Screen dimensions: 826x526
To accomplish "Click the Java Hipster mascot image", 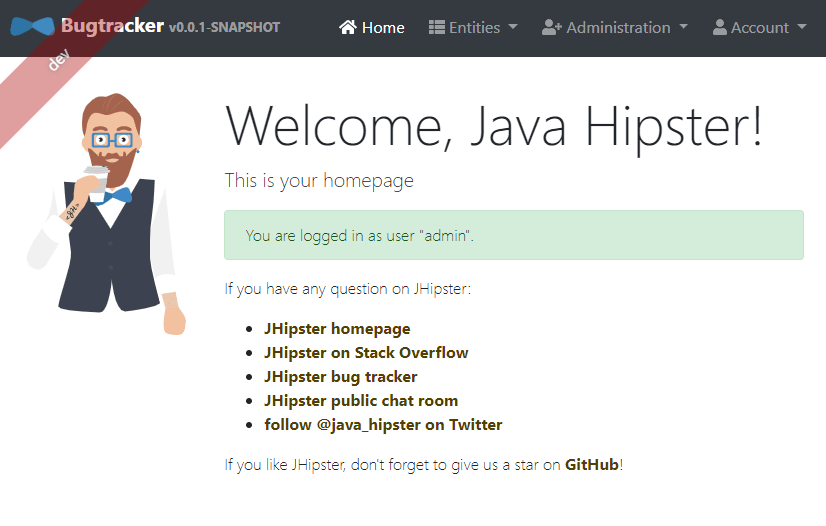I will coord(107,214).
